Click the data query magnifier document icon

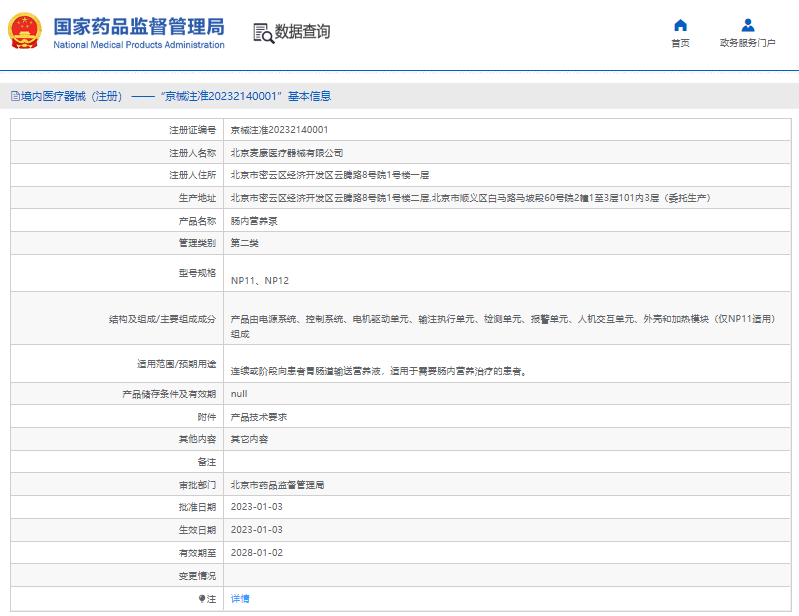[x=263, y=33]
